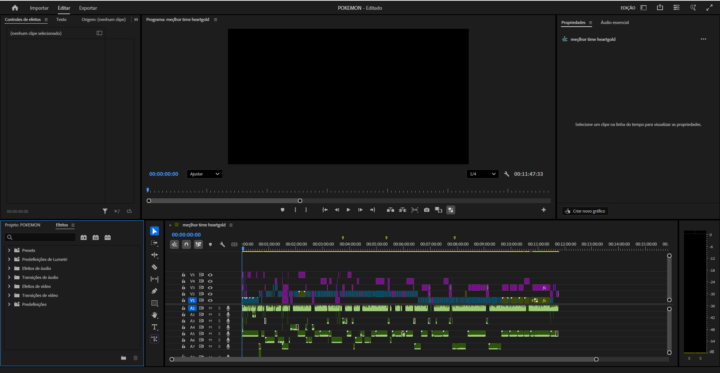The width and height of the screenshot is (720, 373).
Task: Toggle A1 track target button
Action: click(x=192, y=308)
